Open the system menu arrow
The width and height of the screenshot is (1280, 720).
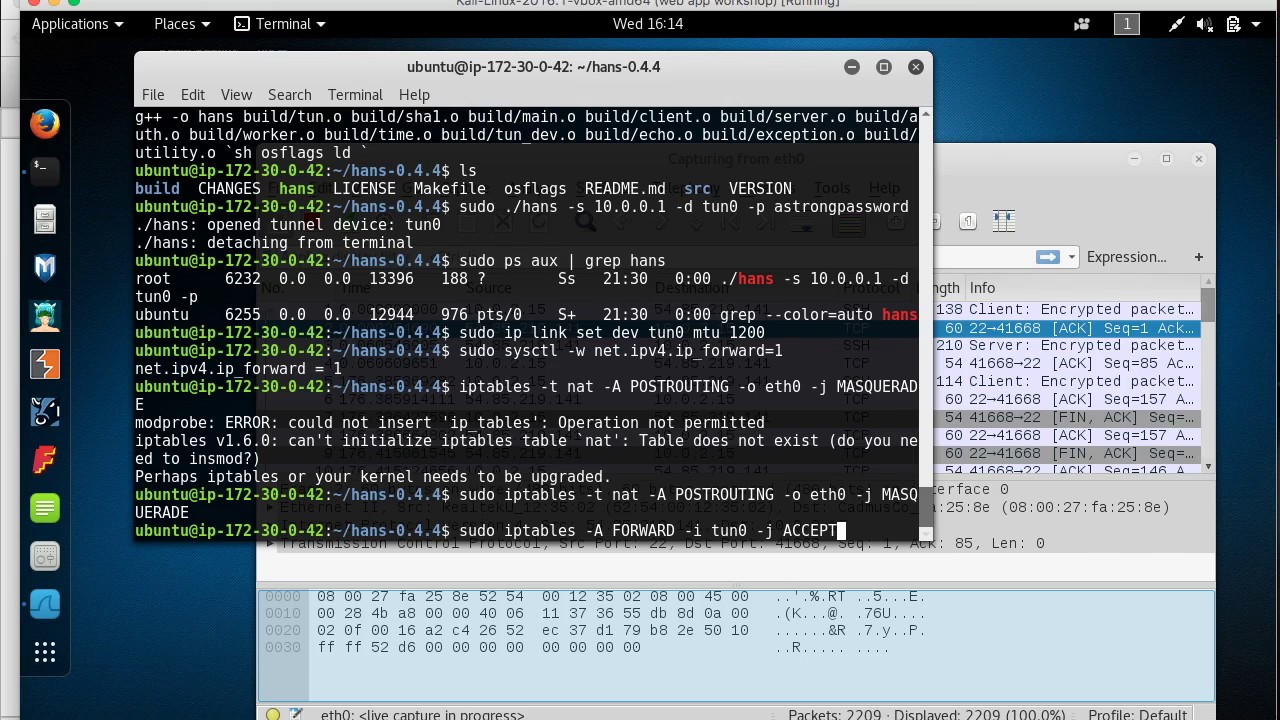pyautogui.click(x=1254, y=24)
